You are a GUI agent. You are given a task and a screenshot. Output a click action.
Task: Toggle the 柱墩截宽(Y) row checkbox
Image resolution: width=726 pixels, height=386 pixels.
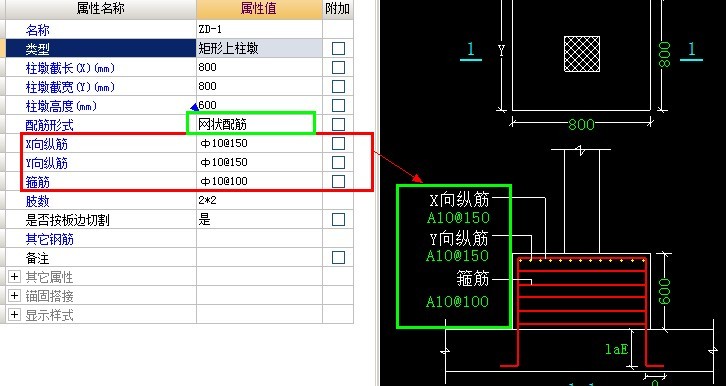(x=338, y=86)
